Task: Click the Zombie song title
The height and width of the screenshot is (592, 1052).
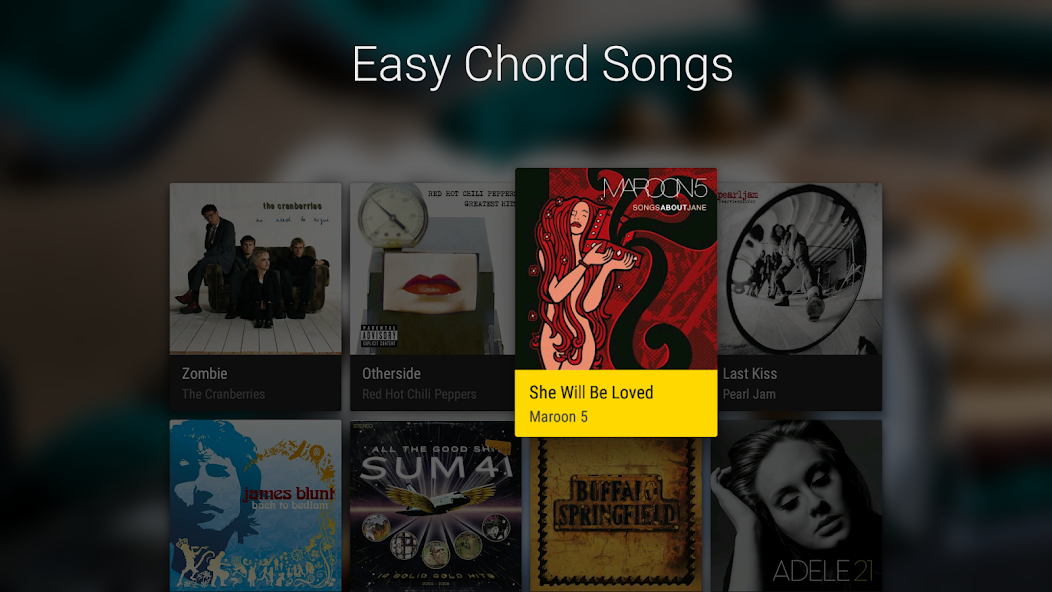Action: click(205, 374)
